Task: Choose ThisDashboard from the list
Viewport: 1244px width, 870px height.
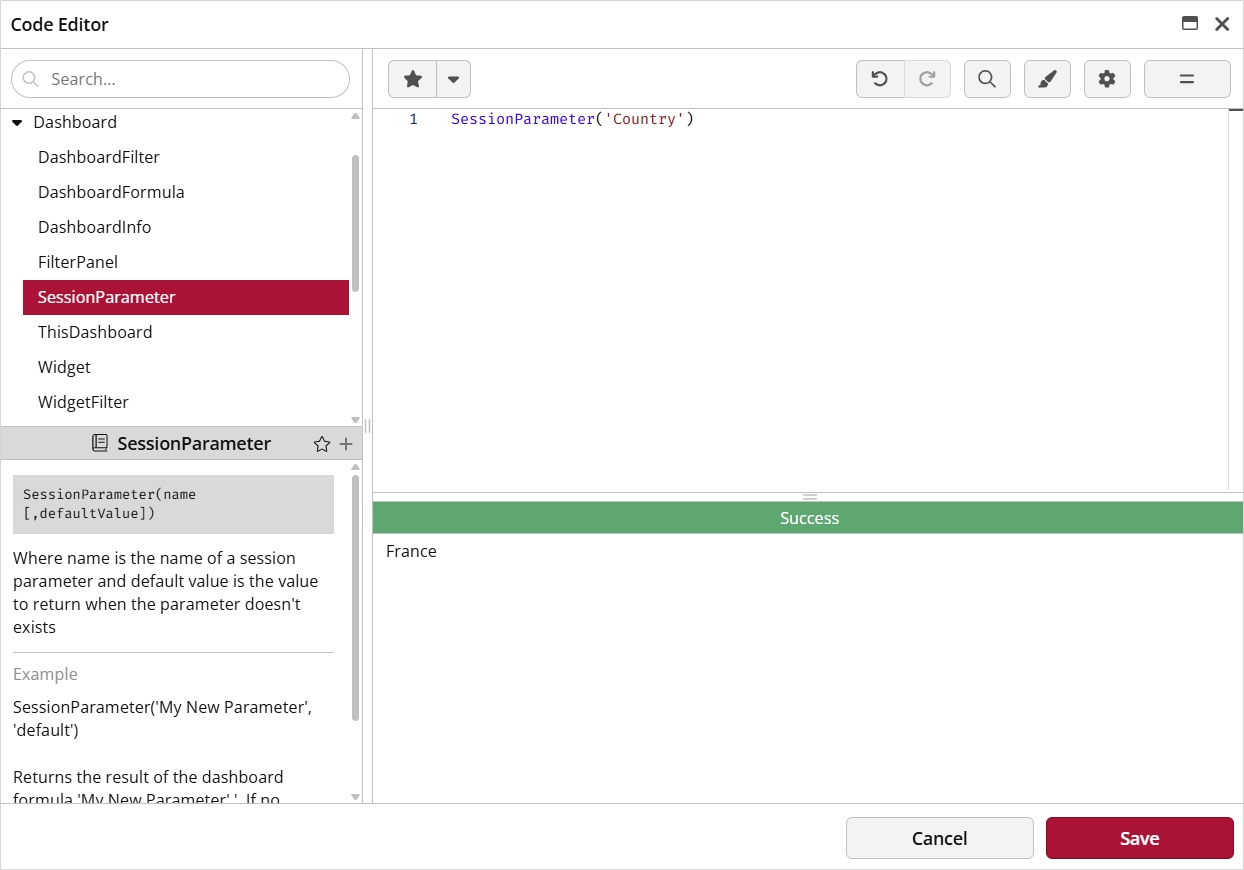Action: click(x=95, y=332)
